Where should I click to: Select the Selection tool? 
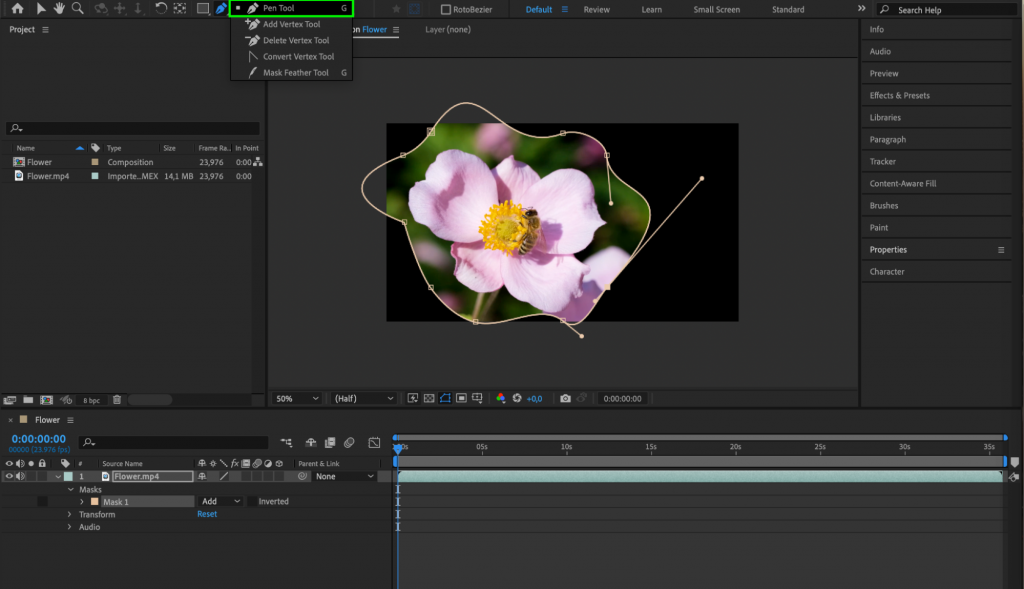click(x=41, y=9)
